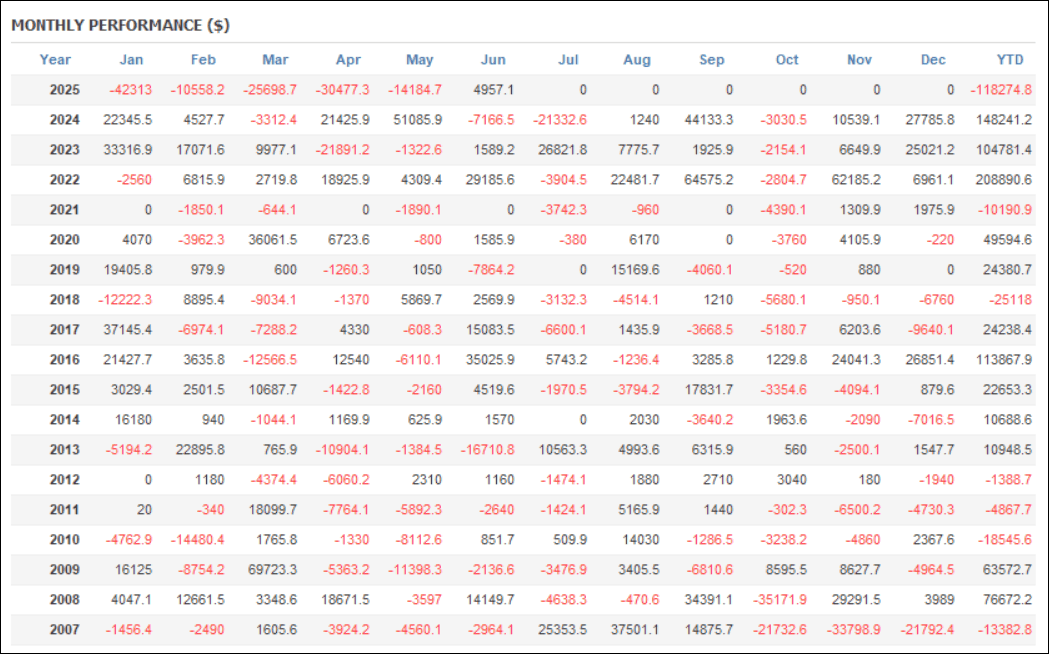Screen dimensions: 1049x654
Task: Click the Feb column header
Action: (203, 60)
